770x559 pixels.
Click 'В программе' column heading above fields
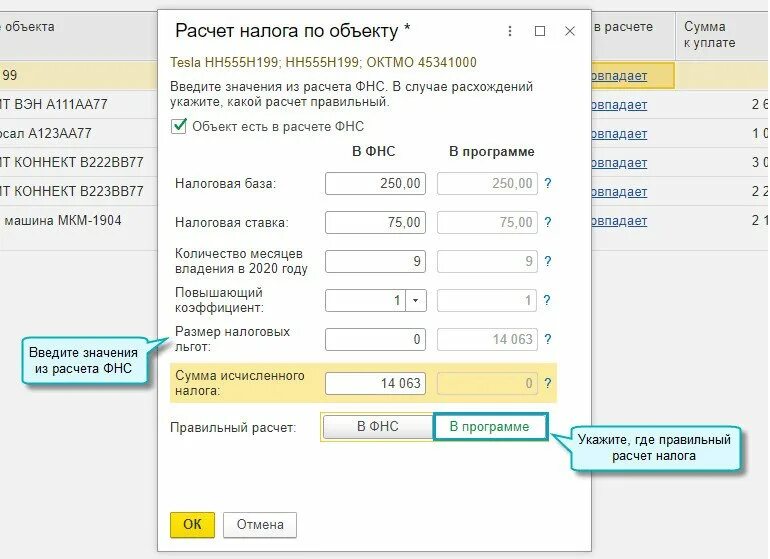[492, 151]
